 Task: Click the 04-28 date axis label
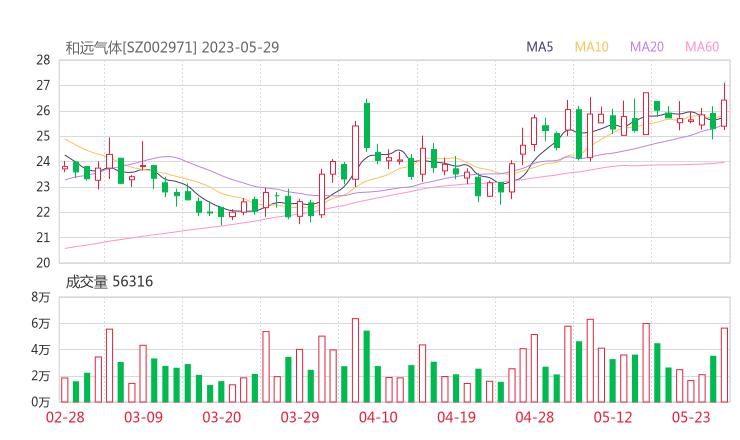[534, 417]
